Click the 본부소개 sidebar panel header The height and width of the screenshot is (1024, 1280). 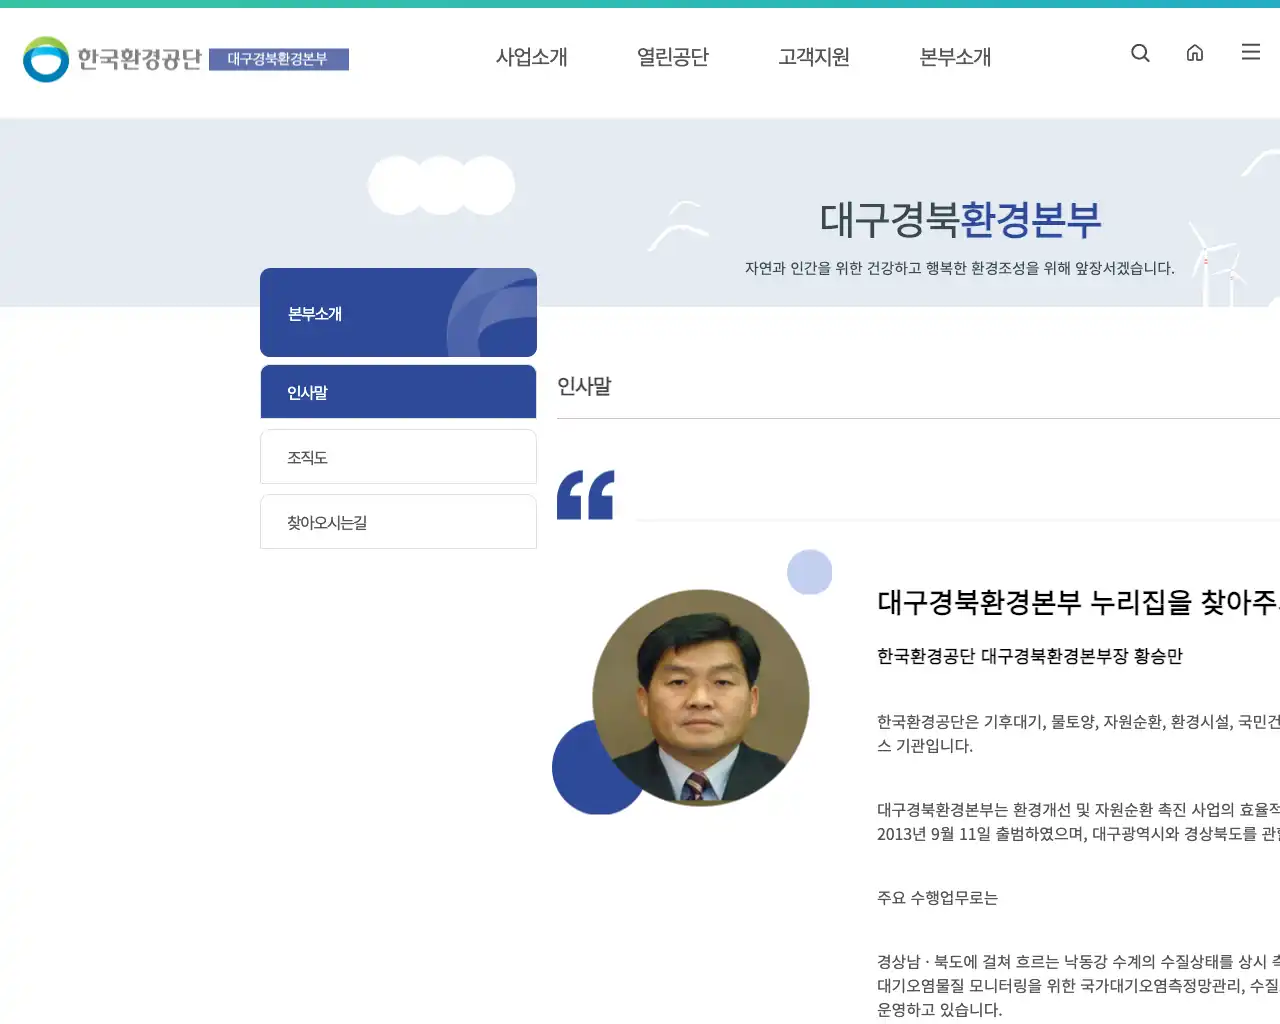(398, 312)
